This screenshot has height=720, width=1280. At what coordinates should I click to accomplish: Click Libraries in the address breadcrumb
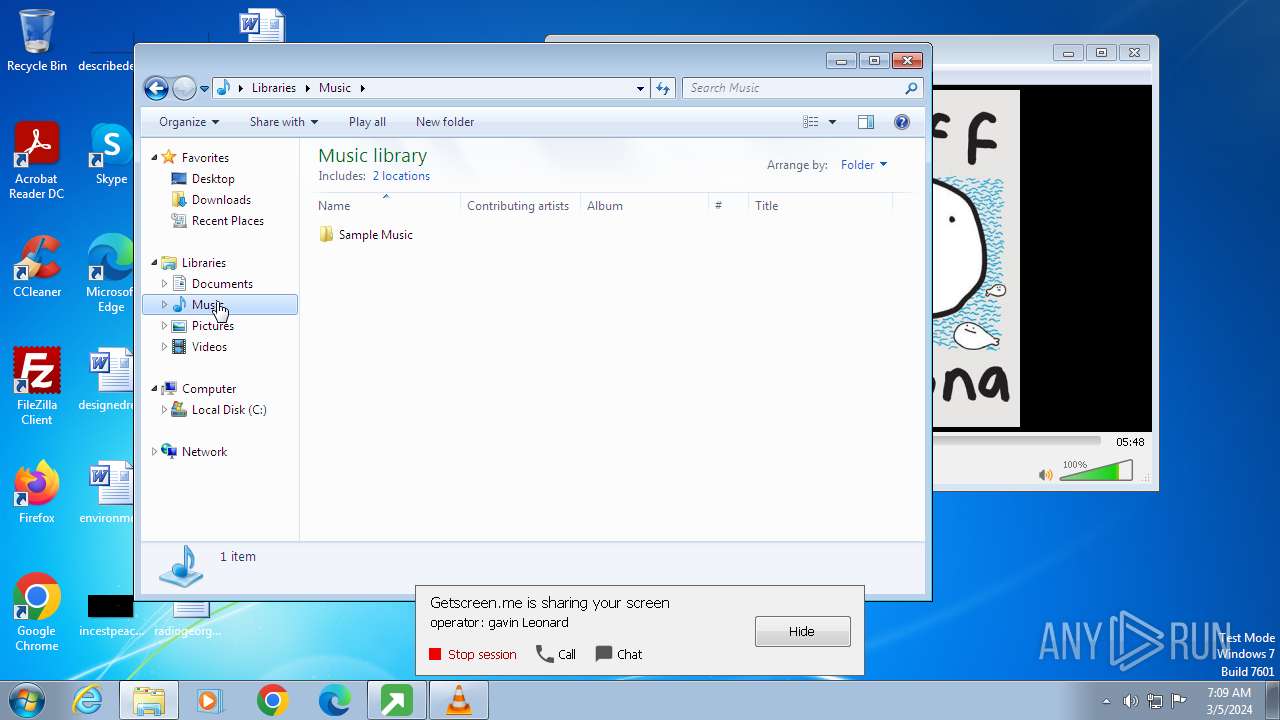(x=273, y=88)
